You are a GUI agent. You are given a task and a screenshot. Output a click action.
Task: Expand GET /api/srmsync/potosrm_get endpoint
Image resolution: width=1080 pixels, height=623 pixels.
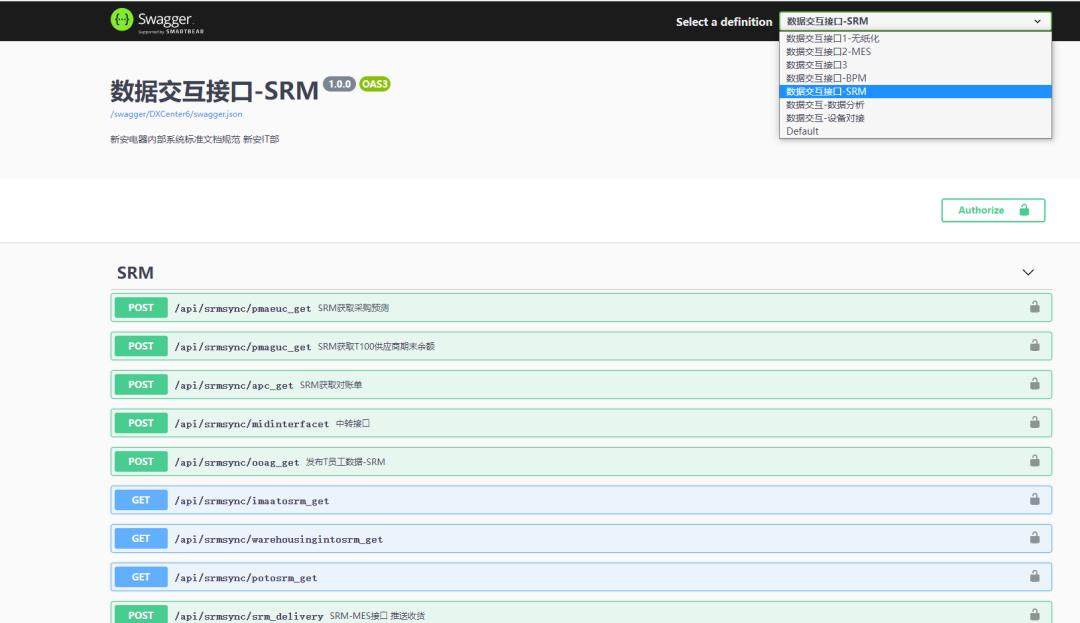(x=245, y=578)
